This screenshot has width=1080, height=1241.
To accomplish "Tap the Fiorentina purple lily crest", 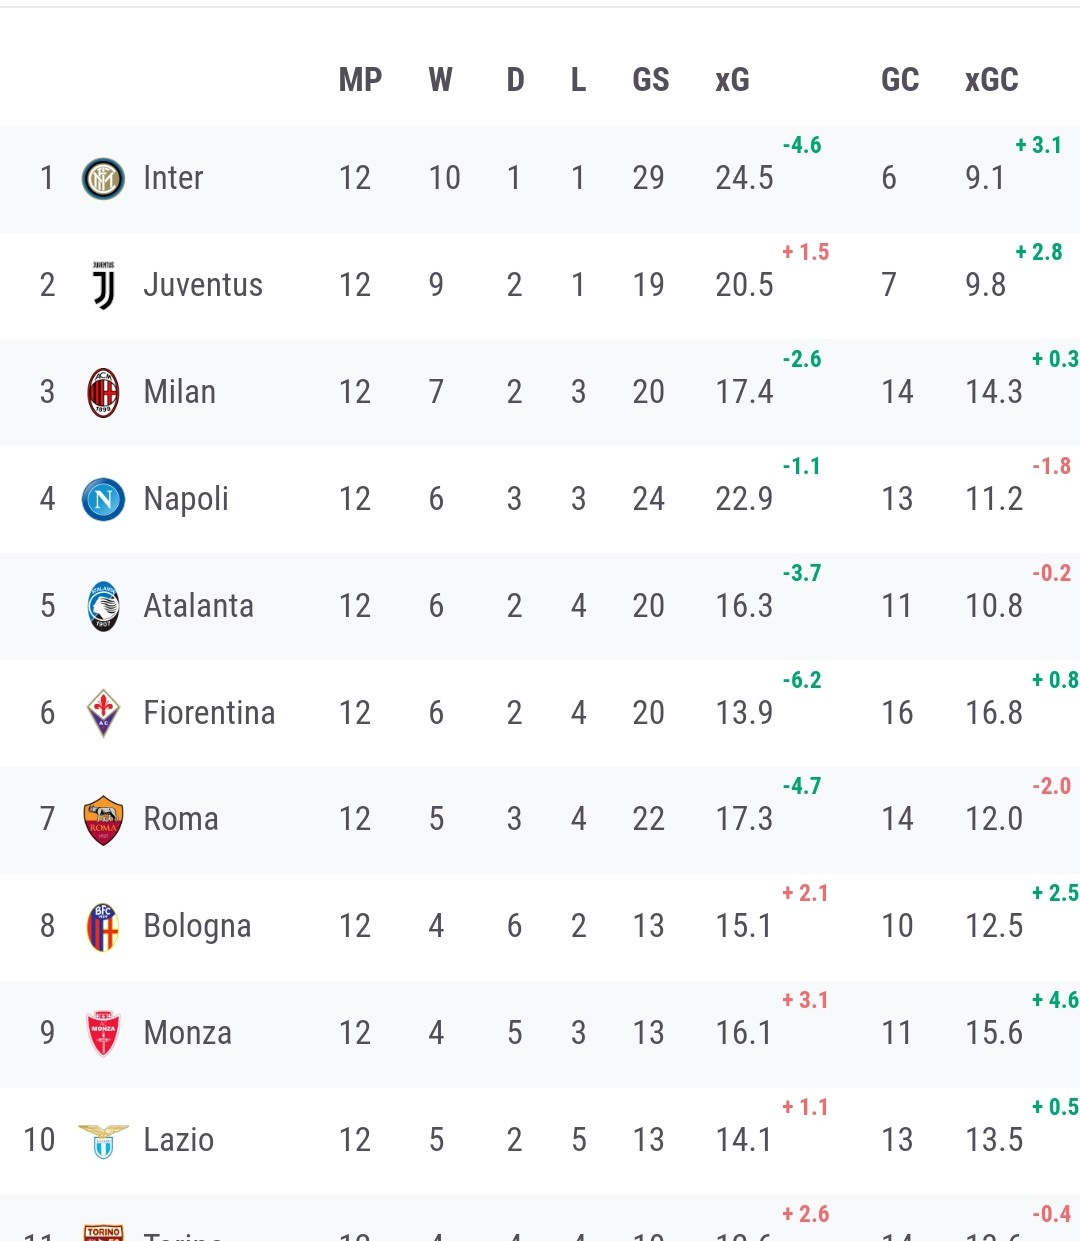I will [103, 713].
